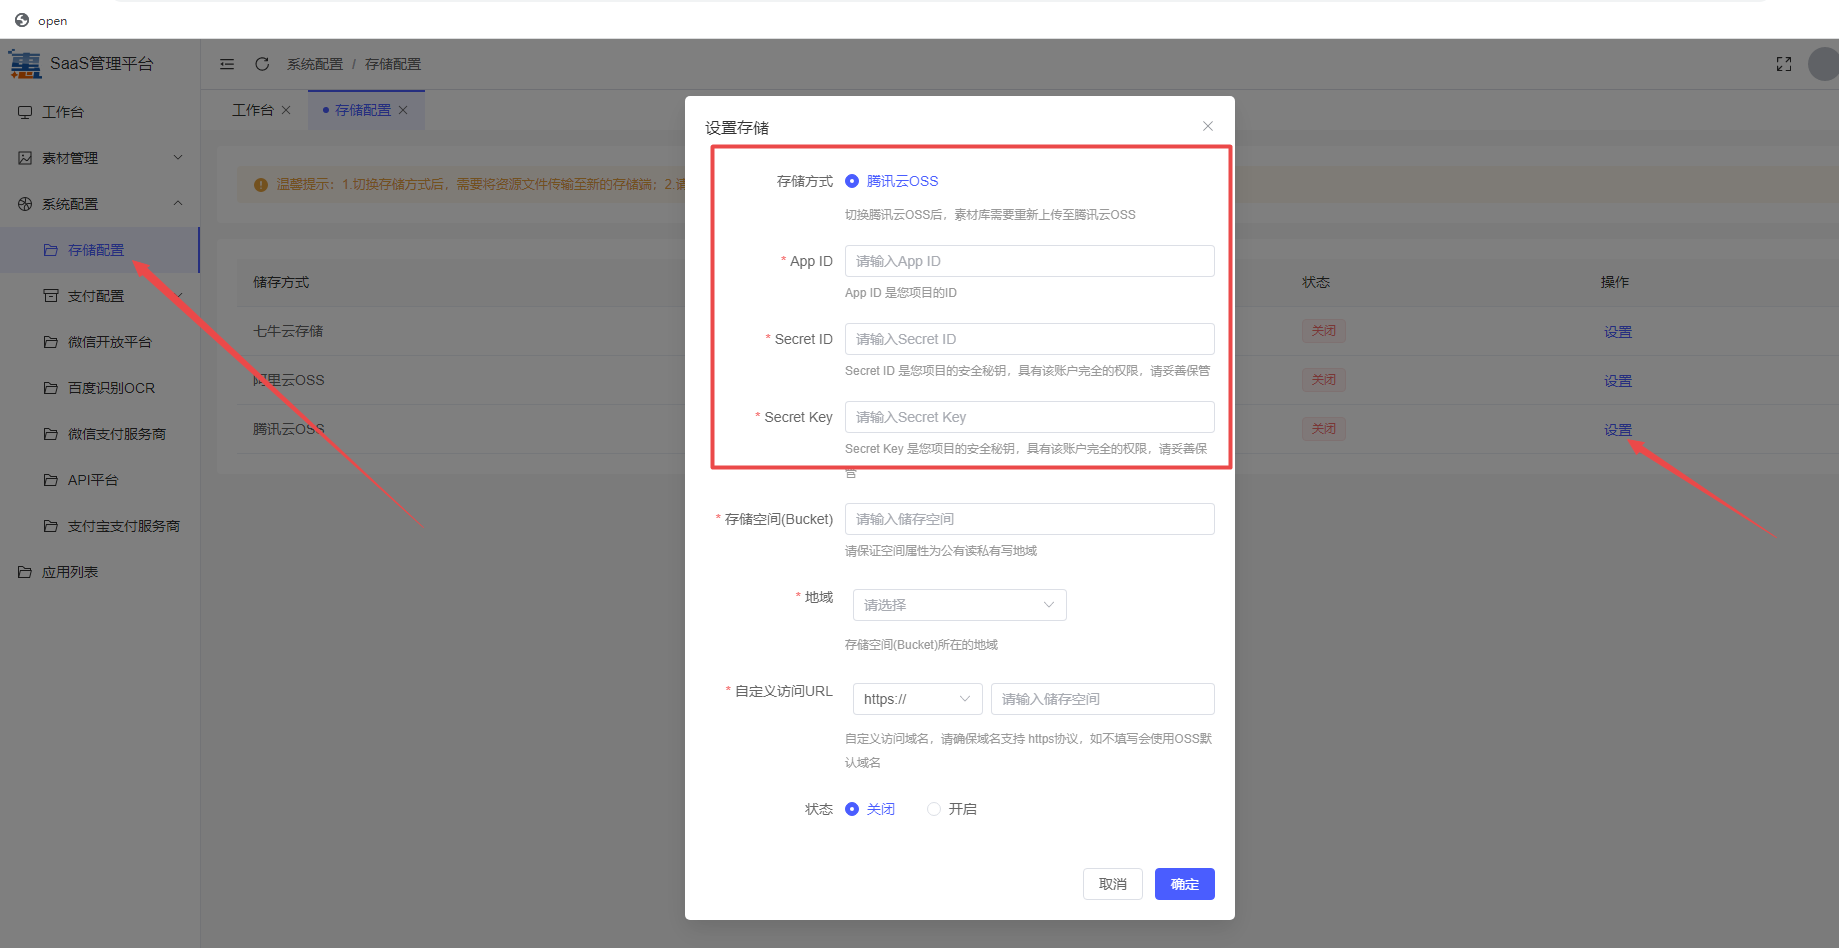
Task: Click 设置 link for 阿里云OSS row
Action: click(1618, 381)
